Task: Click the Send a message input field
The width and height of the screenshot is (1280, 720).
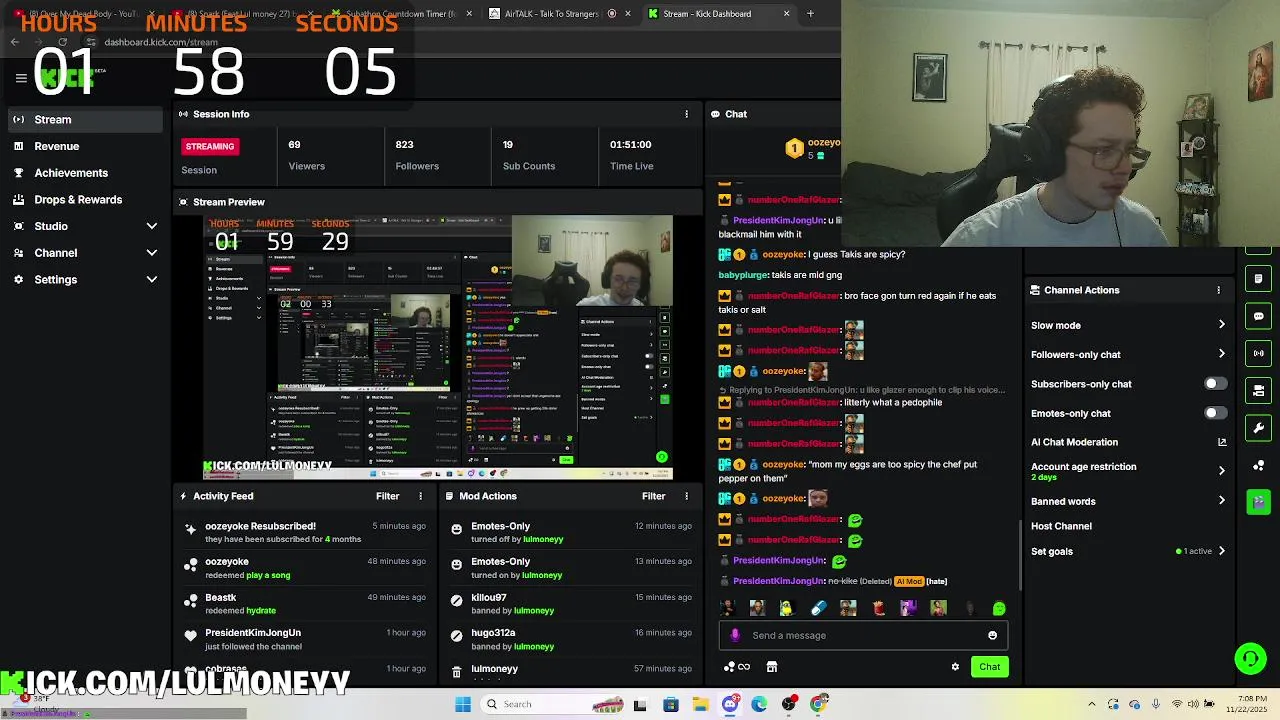Action: pyautogui.click(x=864, y=635)
